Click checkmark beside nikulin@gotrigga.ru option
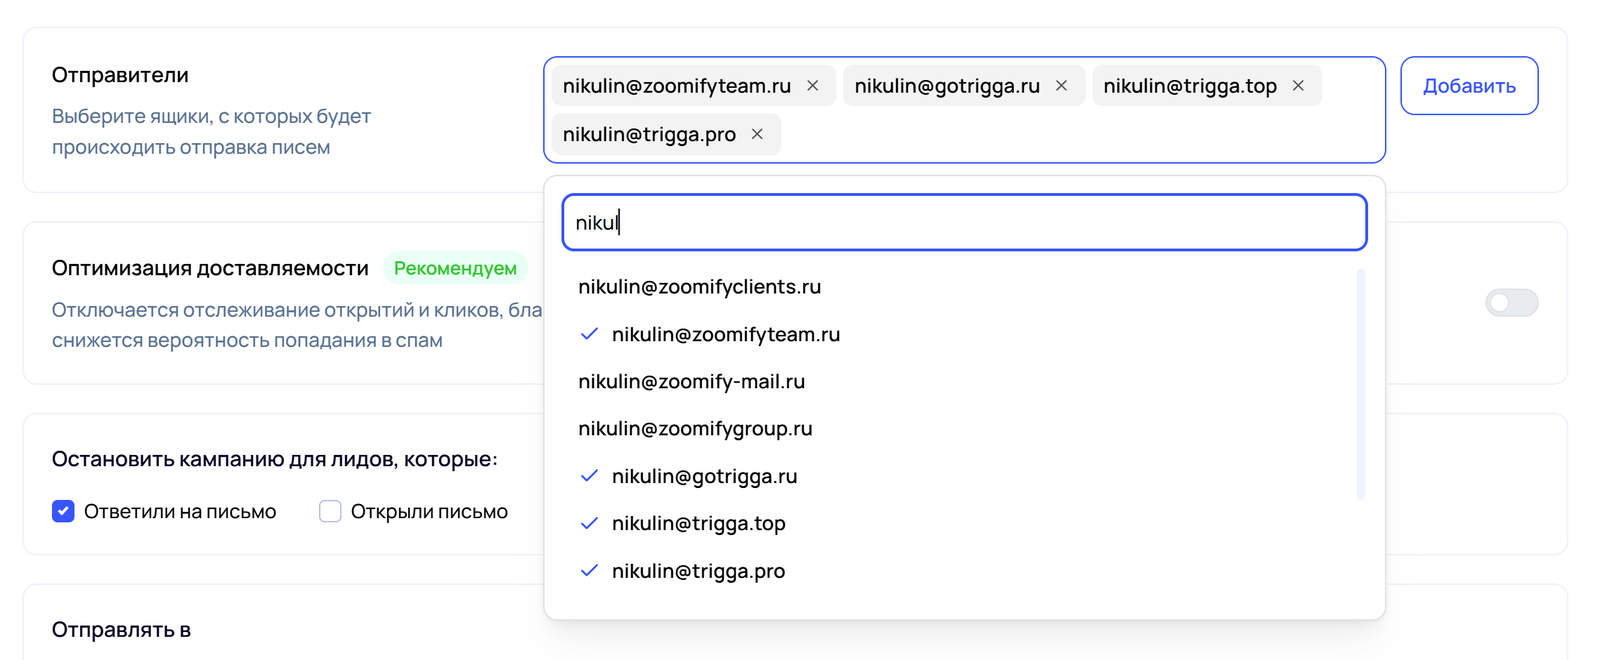This screenshot has width=1600, height=660. point(589,476)
